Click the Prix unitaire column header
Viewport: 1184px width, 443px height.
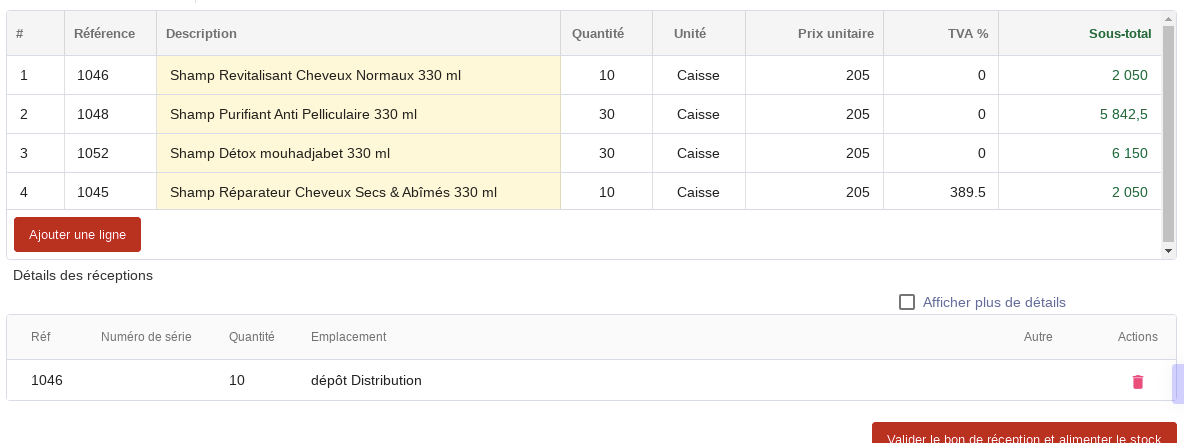[835, 34]
